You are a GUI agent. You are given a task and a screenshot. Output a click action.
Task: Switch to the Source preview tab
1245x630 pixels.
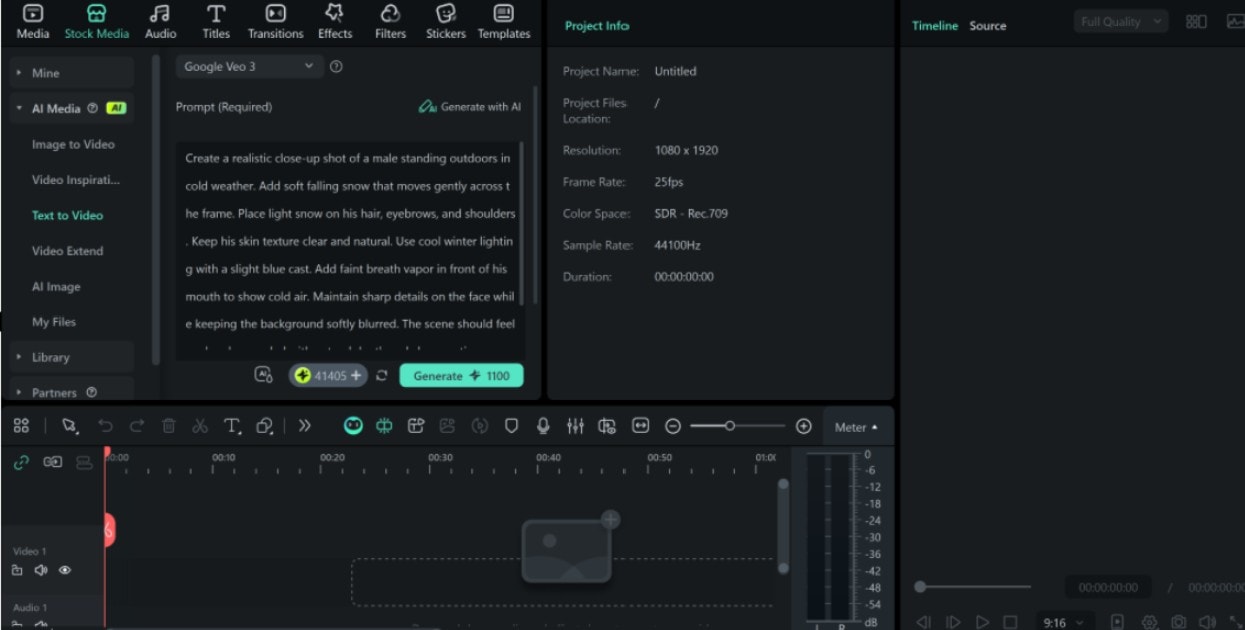point(987,26)
